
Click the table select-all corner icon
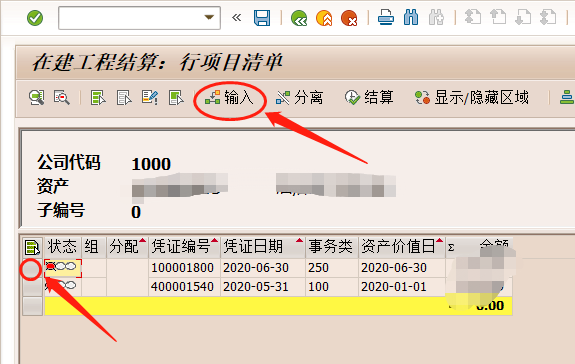(32, 247)
